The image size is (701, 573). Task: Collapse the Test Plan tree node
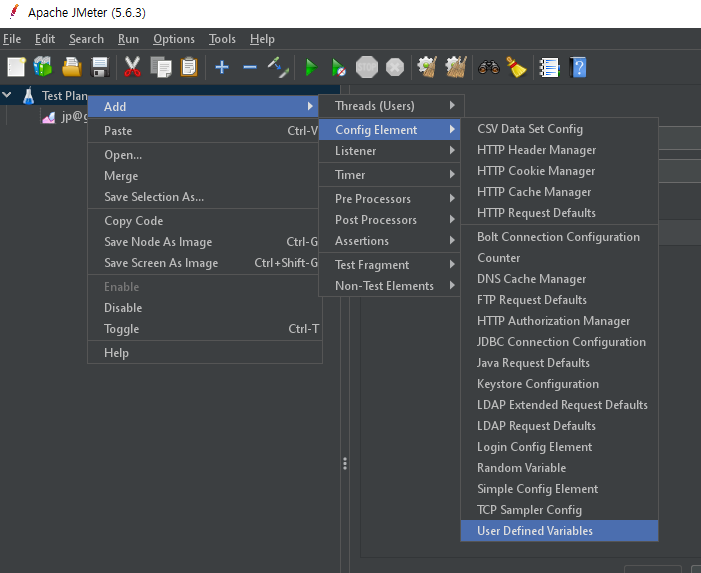click(x=7, y=95)
